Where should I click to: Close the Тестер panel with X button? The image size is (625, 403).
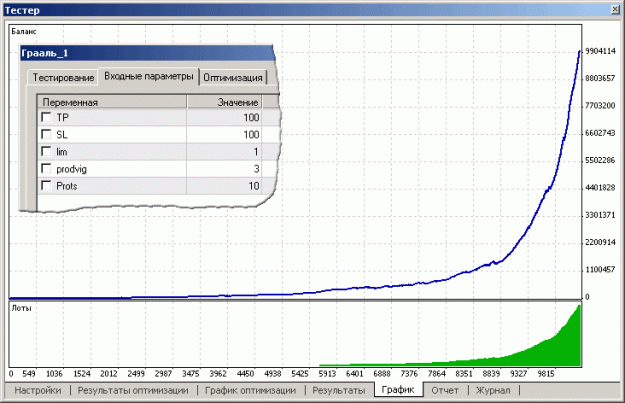pyautogui.click(x=615, y=10)
